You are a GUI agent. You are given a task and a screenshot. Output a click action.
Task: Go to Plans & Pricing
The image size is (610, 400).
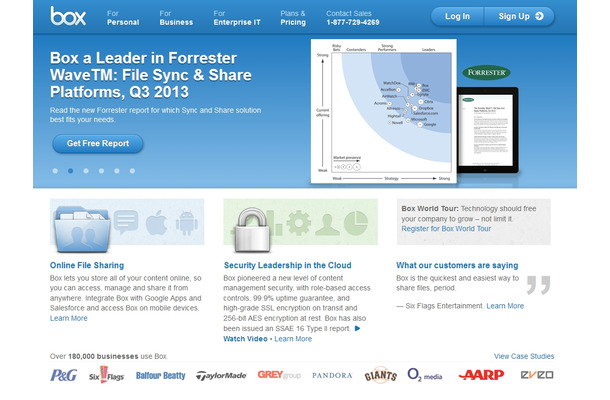293,18
